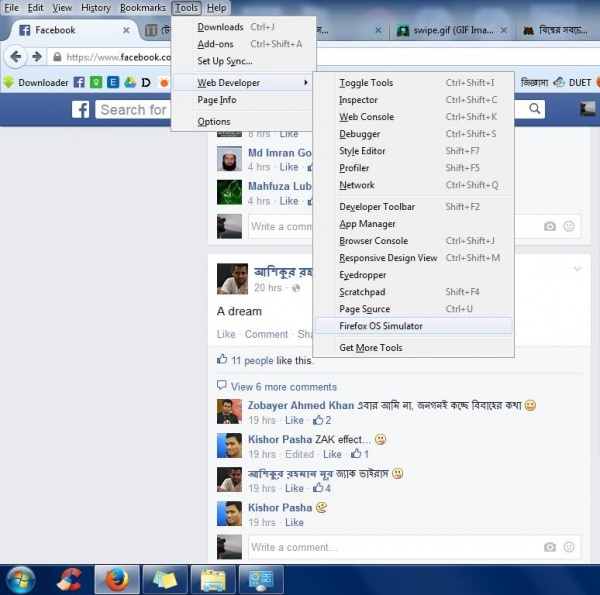Click the speech bubble icon by View 6 more comments
600x595 pixels.
[222, 385]
